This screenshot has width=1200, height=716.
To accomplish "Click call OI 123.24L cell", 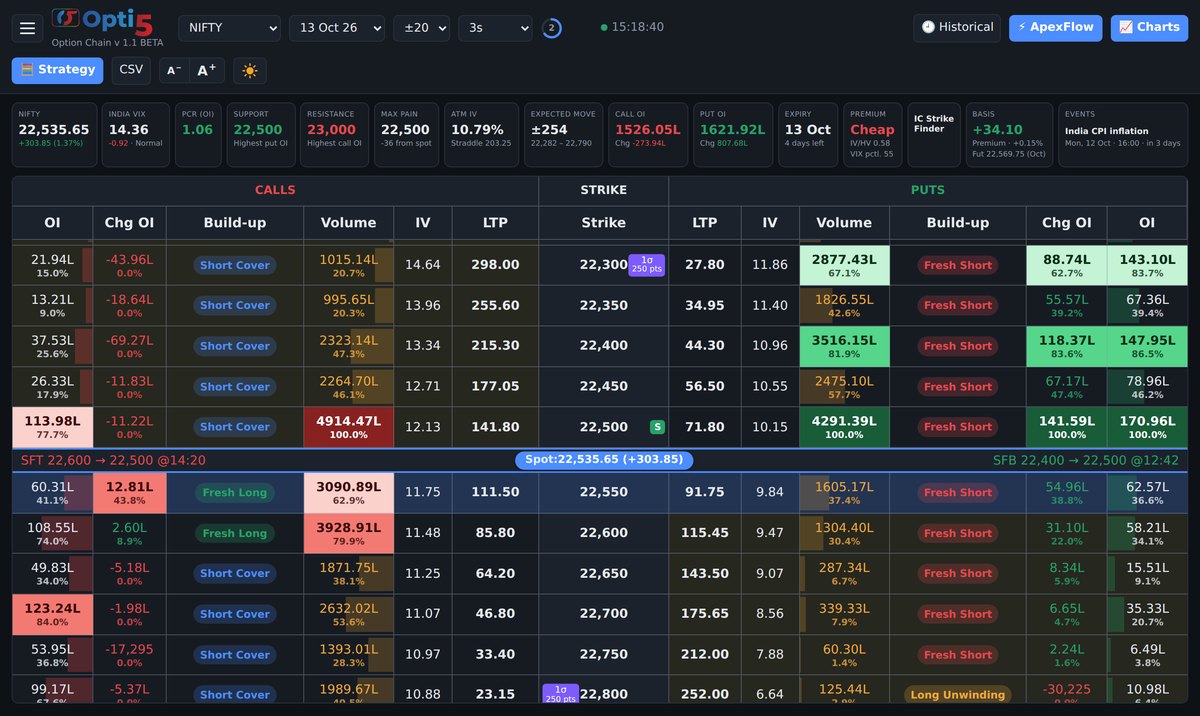I will click(52, 614).
